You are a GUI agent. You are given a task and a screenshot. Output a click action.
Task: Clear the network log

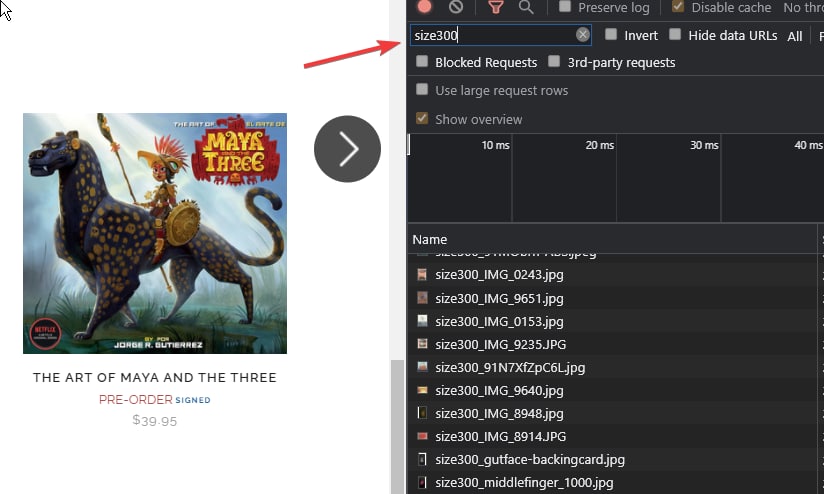click(x=456, y=6)
